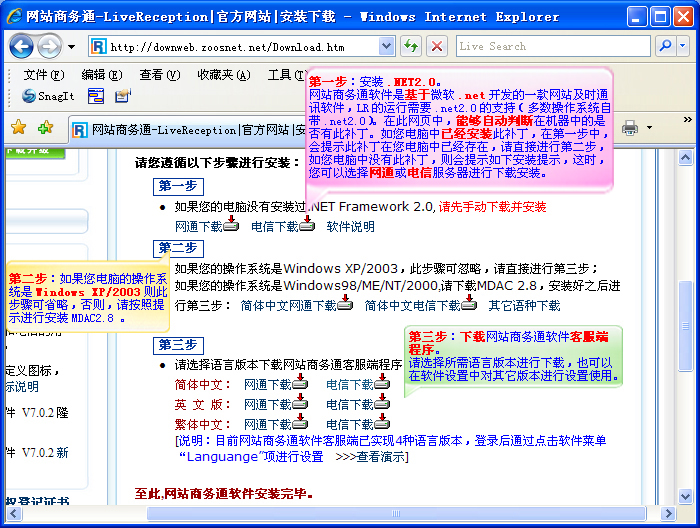Click the vertical scrollbar down arrow
The width and height of the screenshot is (700, 528).
point(688,498)
